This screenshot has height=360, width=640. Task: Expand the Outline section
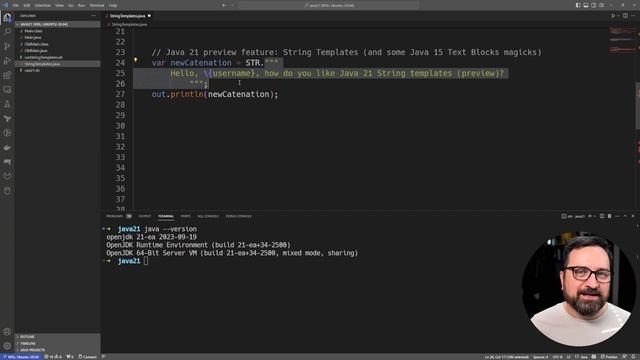tap(58, 337)
